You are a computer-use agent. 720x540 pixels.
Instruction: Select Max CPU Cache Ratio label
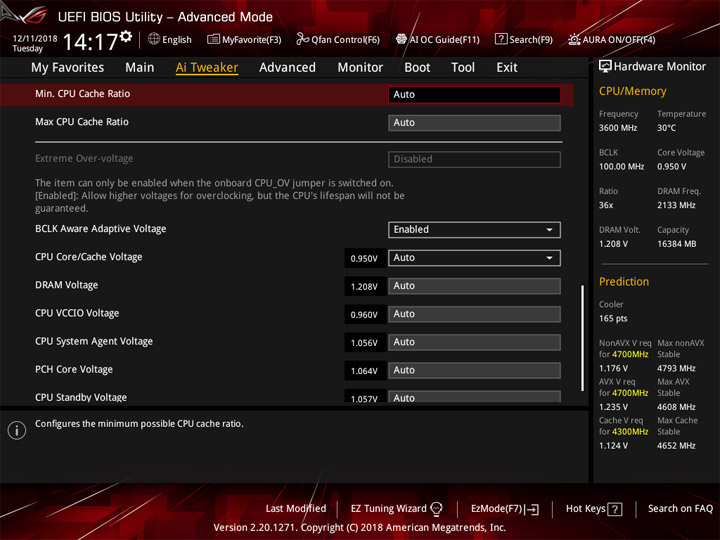click(82, 122)
